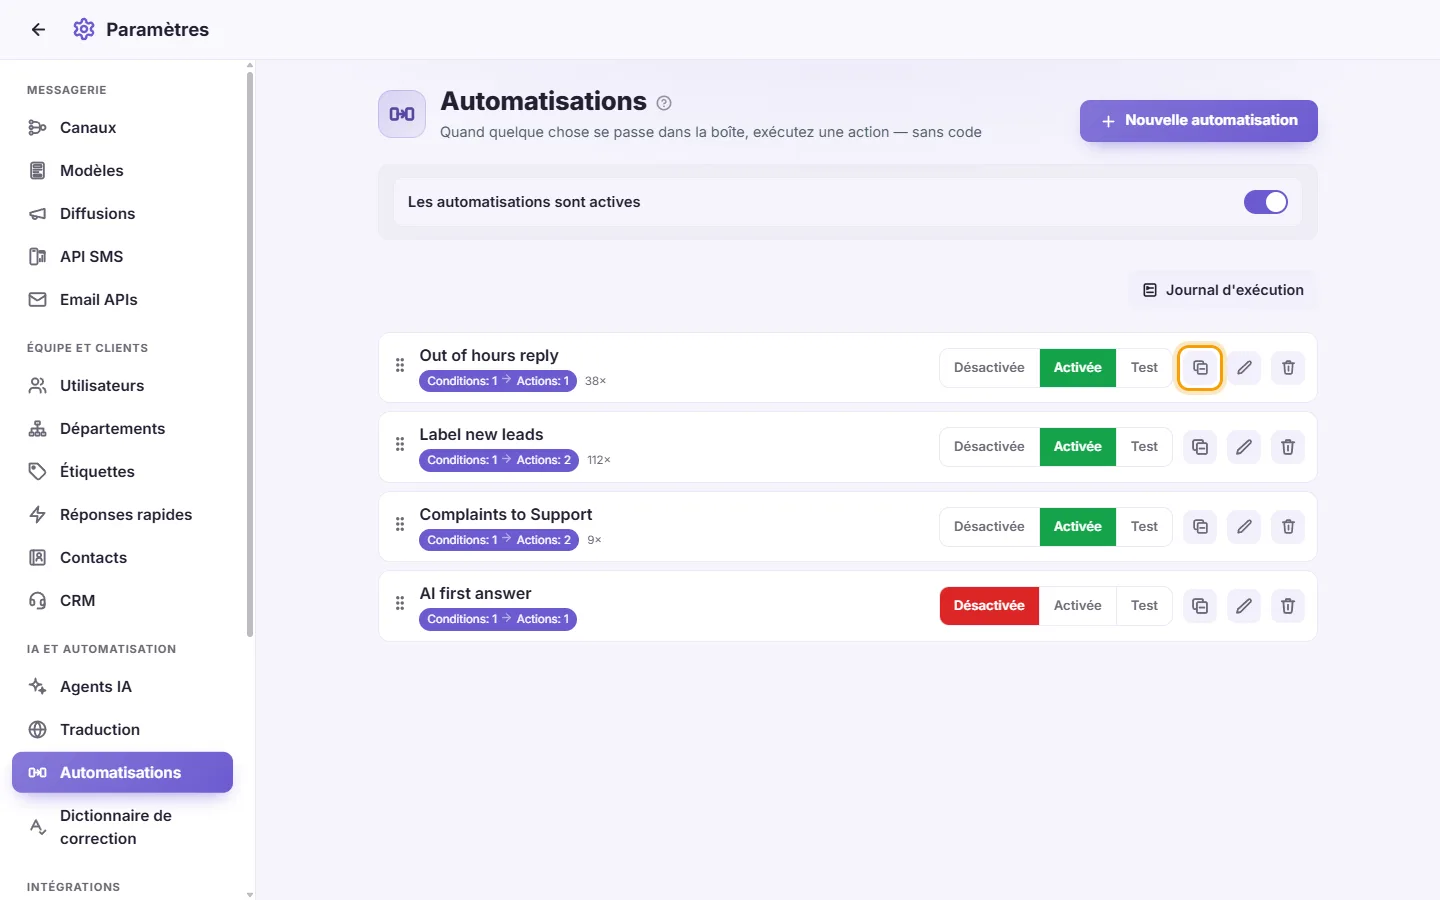Test the Complaints to Support automation
The height and width of the screenshot is (900, 1440).
click(x=1144, y=527)
